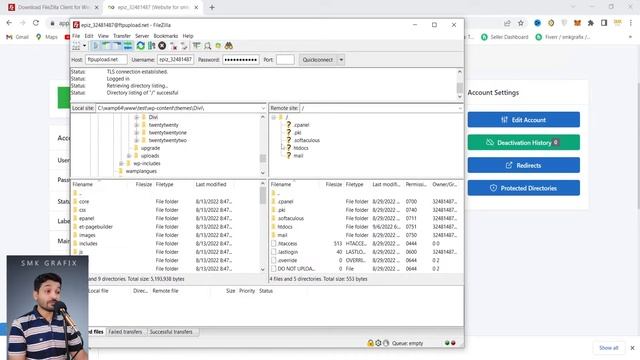This screenshot has width=640, height=360.
Task: Click the Port input field
Action: coord(285,60)
